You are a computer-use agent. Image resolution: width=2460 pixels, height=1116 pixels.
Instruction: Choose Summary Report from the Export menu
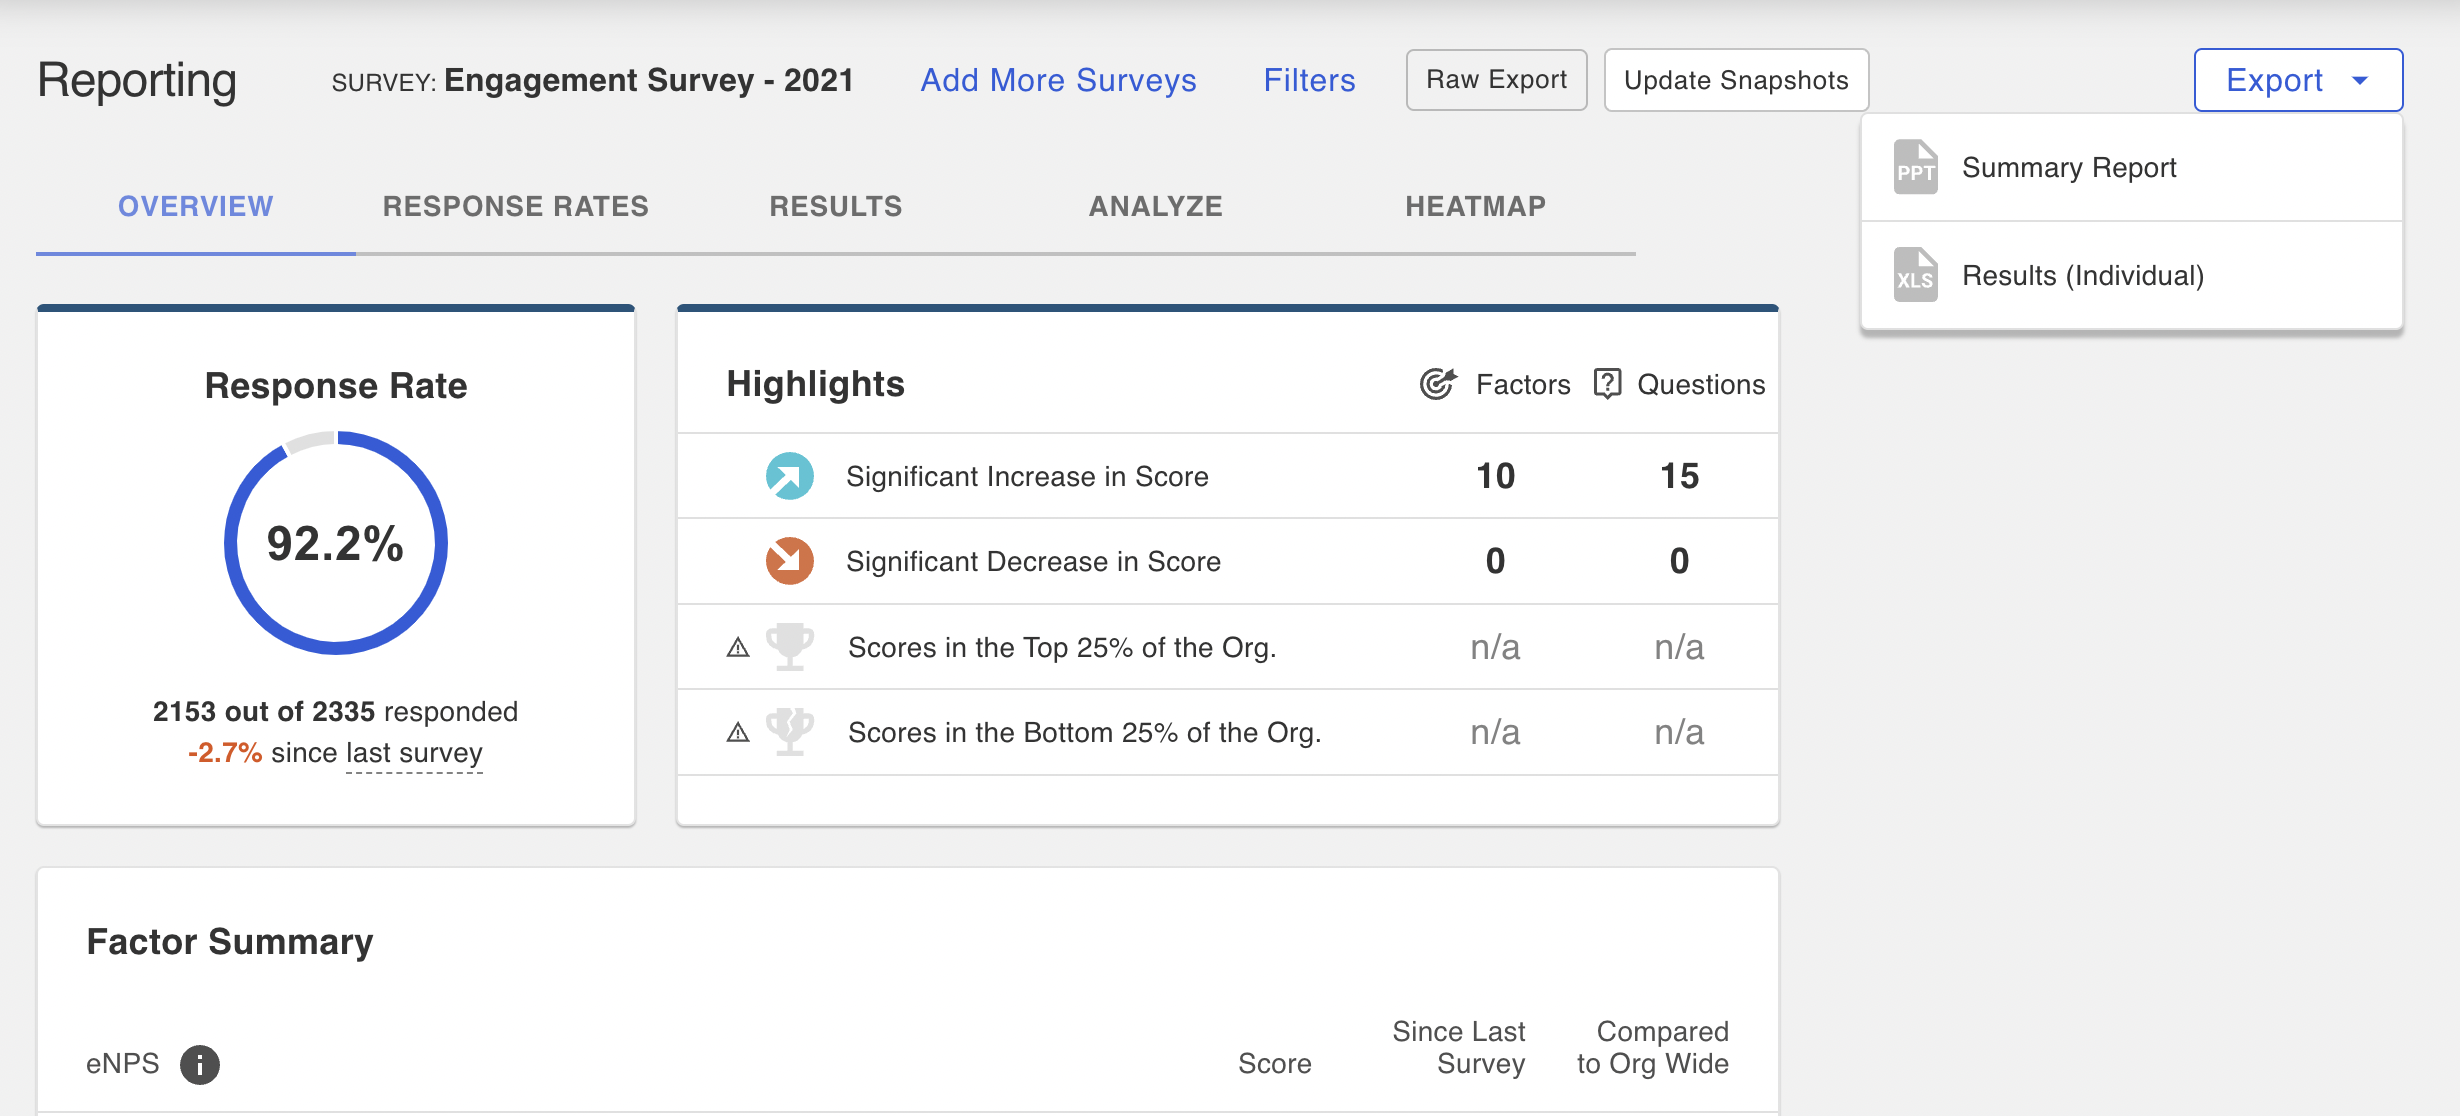coord(2131,167)
